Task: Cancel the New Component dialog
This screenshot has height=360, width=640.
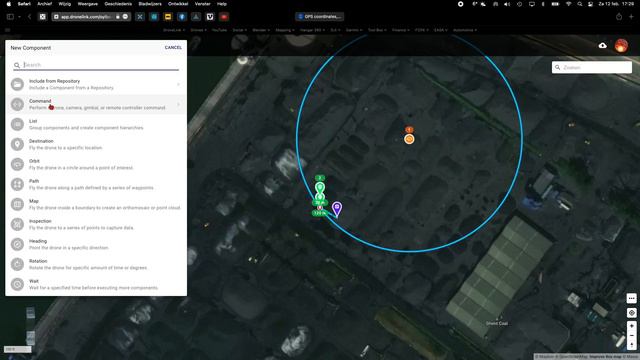Action: [173, 48]
